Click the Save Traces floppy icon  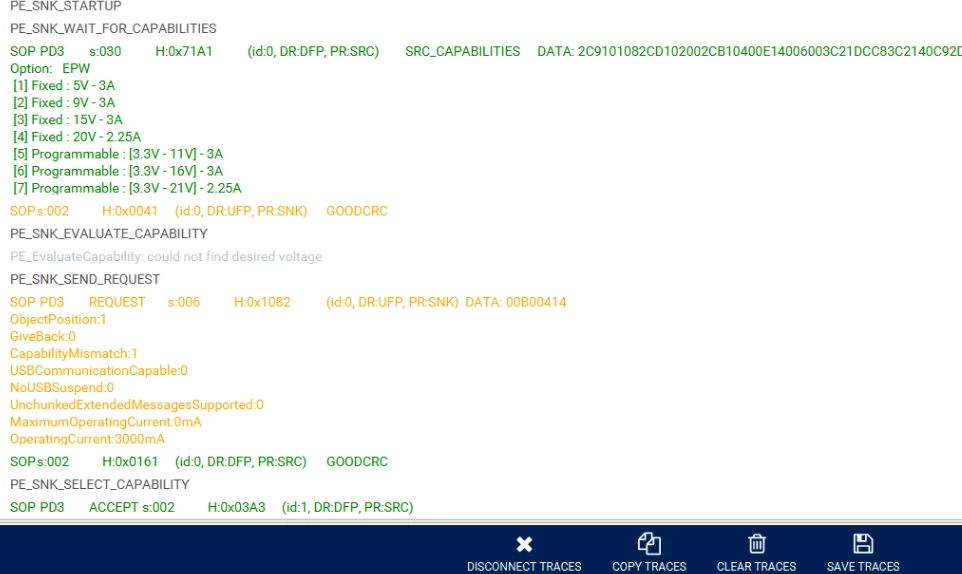pos(863,543)
